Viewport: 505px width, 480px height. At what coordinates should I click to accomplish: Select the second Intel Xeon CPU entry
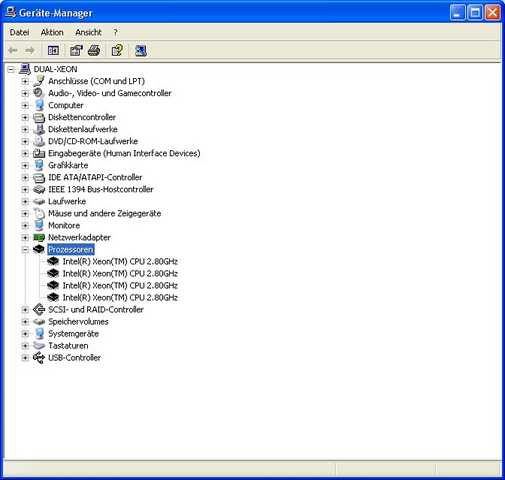(x=120, y=274)
